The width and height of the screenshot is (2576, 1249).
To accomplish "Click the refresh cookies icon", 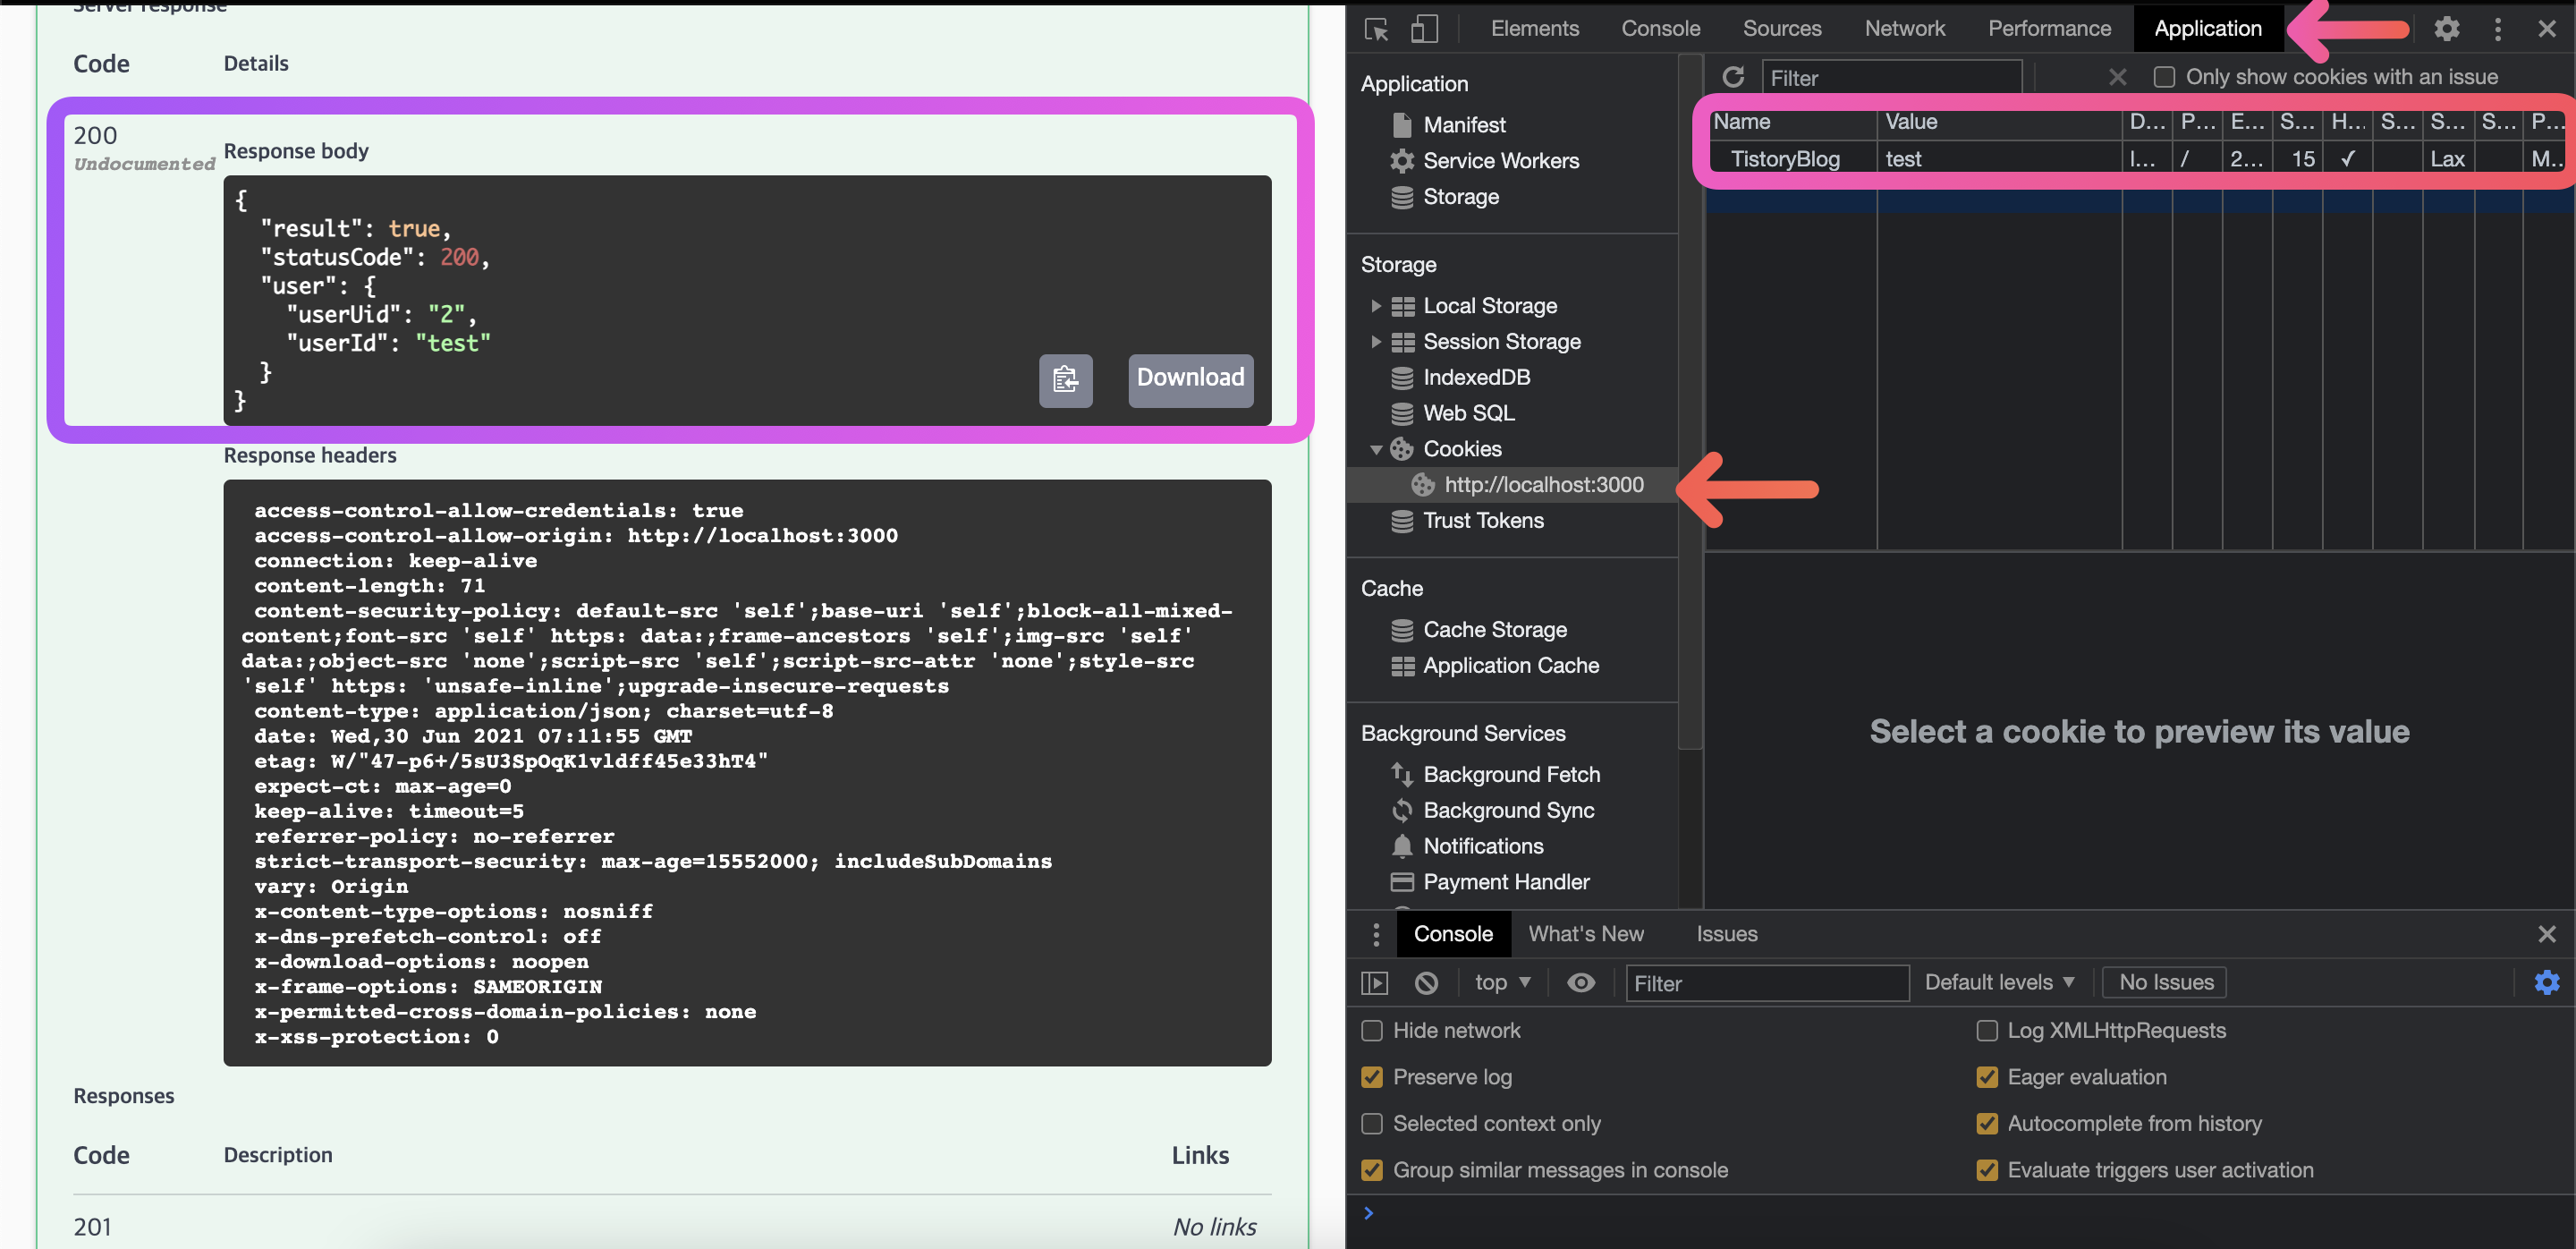I will 1733,77.
